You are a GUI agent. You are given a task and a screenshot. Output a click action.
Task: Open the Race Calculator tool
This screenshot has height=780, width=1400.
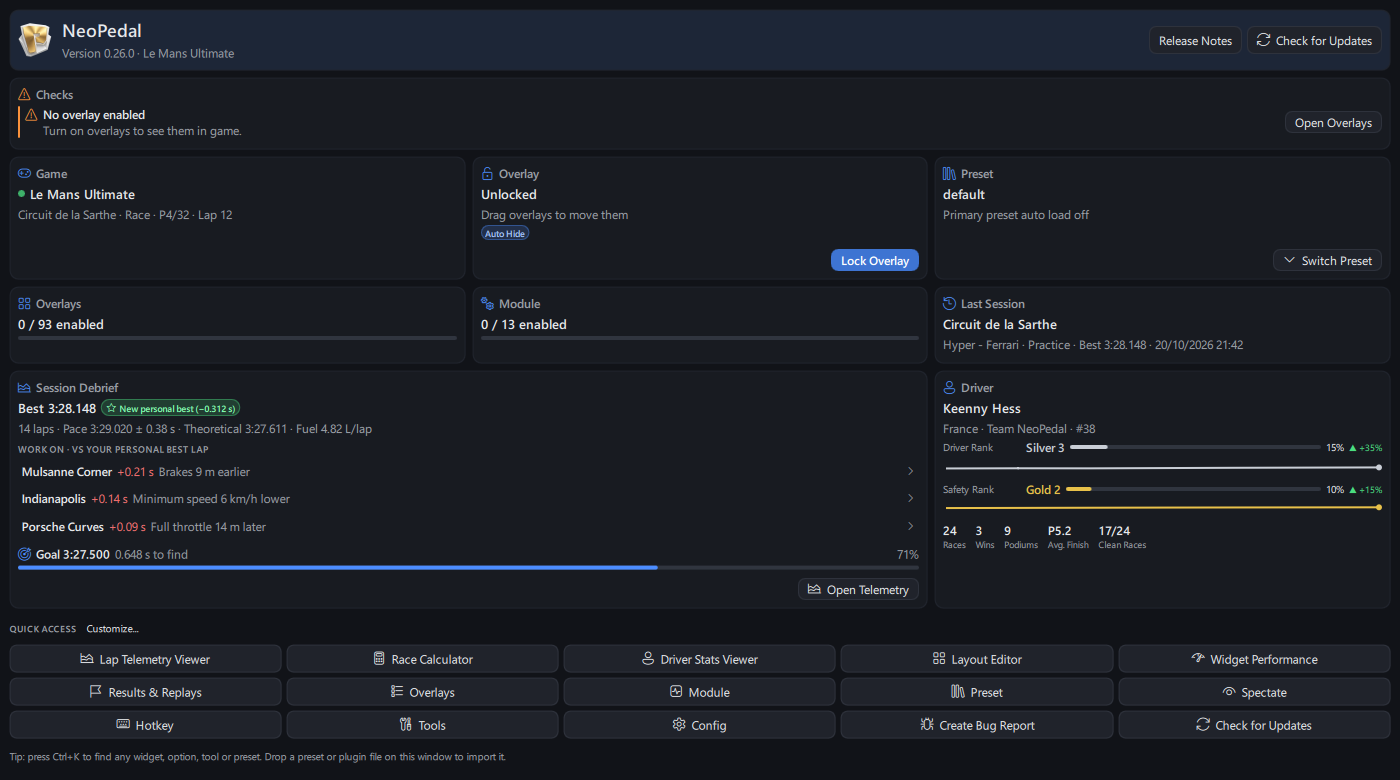point(422,659)
